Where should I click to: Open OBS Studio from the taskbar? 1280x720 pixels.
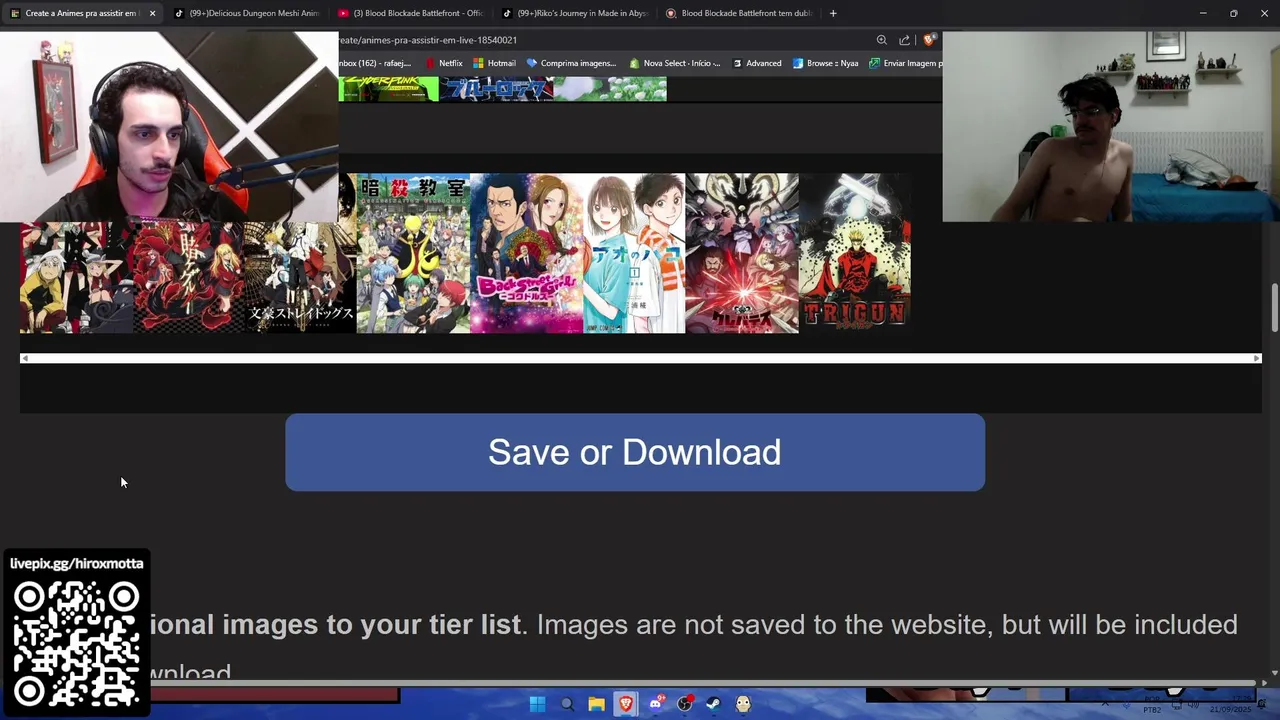tap(684, 704)
